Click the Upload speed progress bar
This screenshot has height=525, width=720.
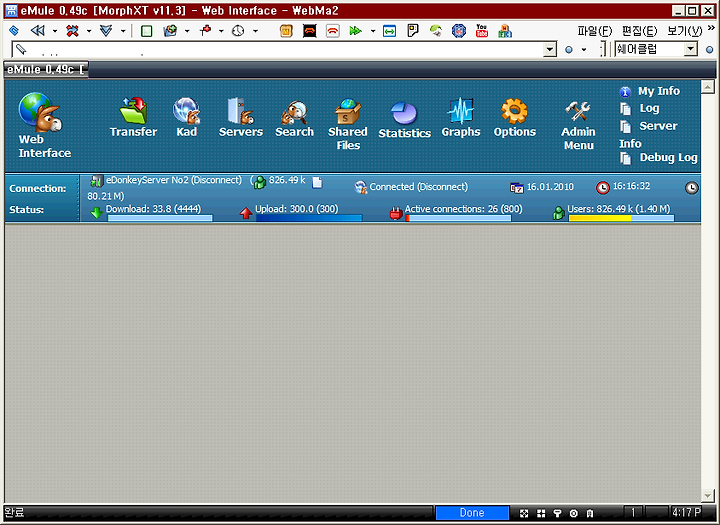coord(309,218)
